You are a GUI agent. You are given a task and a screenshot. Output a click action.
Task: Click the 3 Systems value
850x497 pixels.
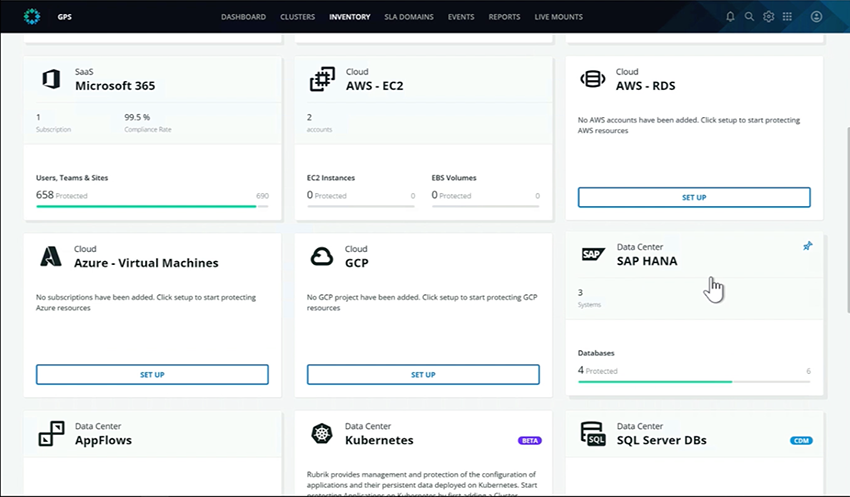pos(580,292)
